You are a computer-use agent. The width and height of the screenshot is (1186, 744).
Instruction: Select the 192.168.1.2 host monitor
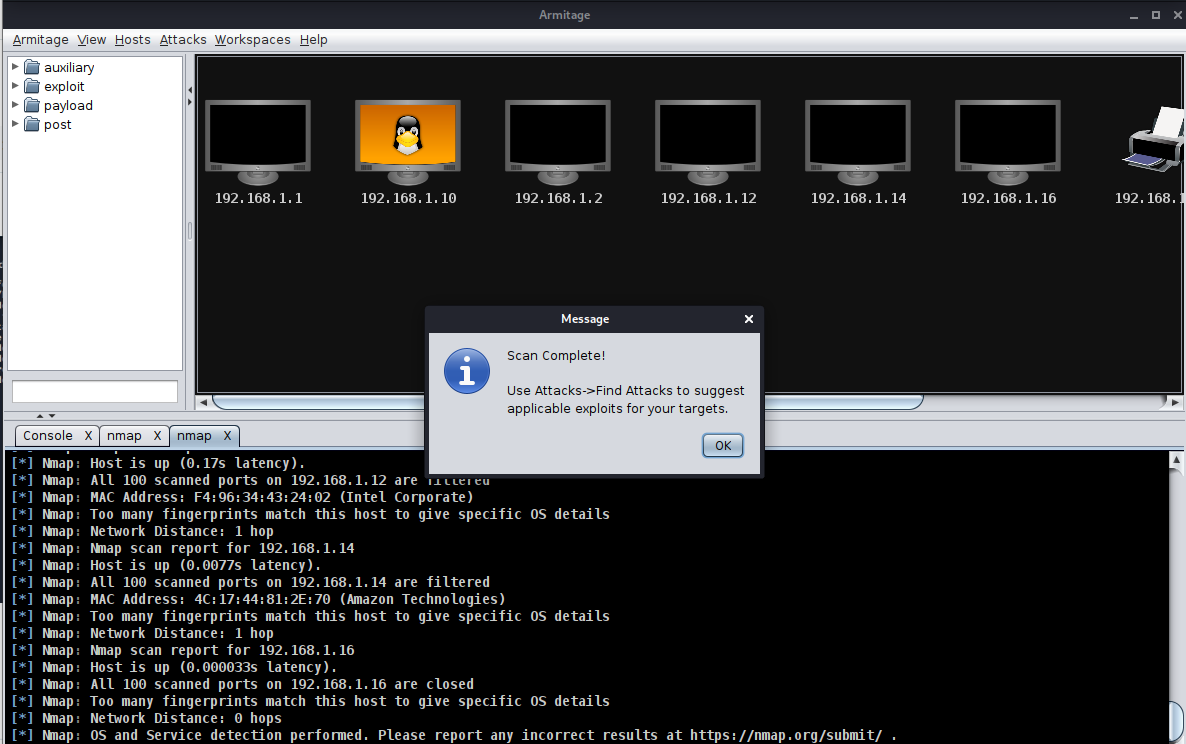pyautogui.click(x=557, y=142)
